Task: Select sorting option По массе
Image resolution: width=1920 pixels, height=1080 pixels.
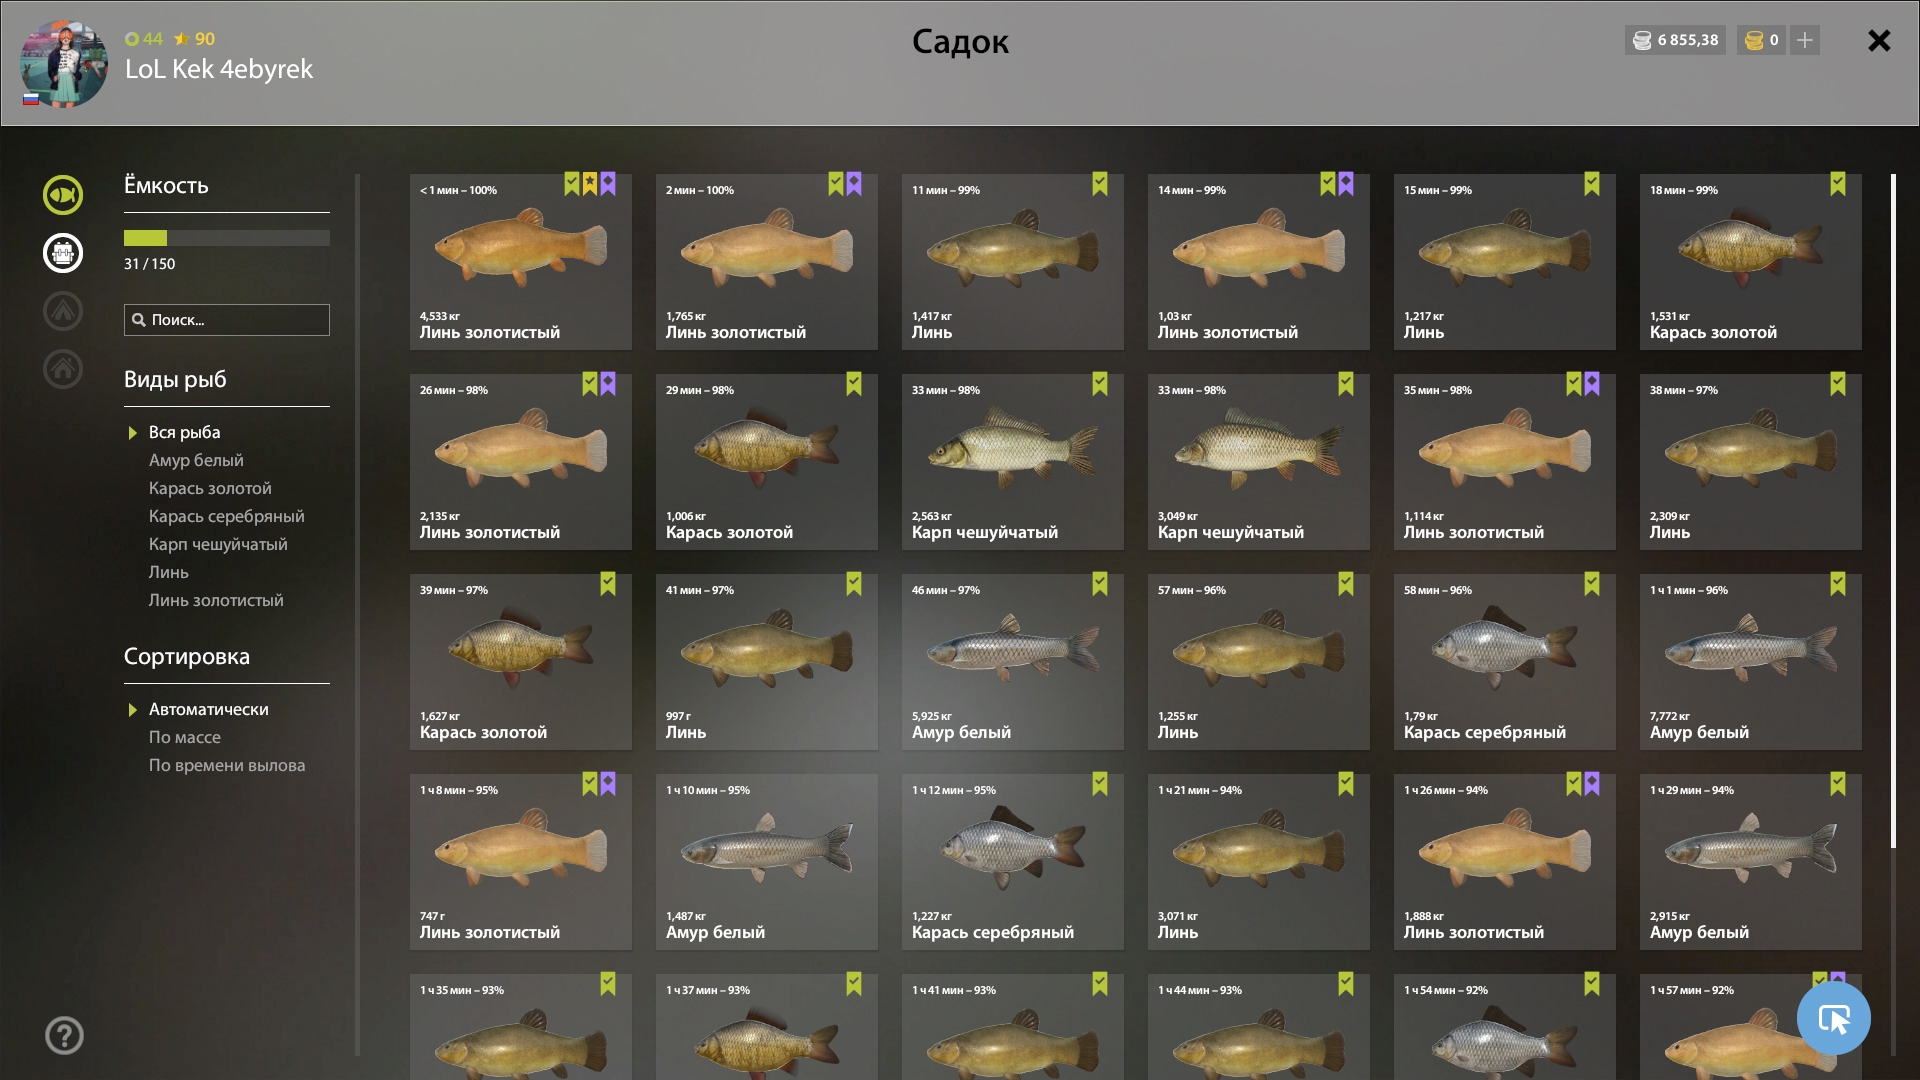Action: coord(185,737)
